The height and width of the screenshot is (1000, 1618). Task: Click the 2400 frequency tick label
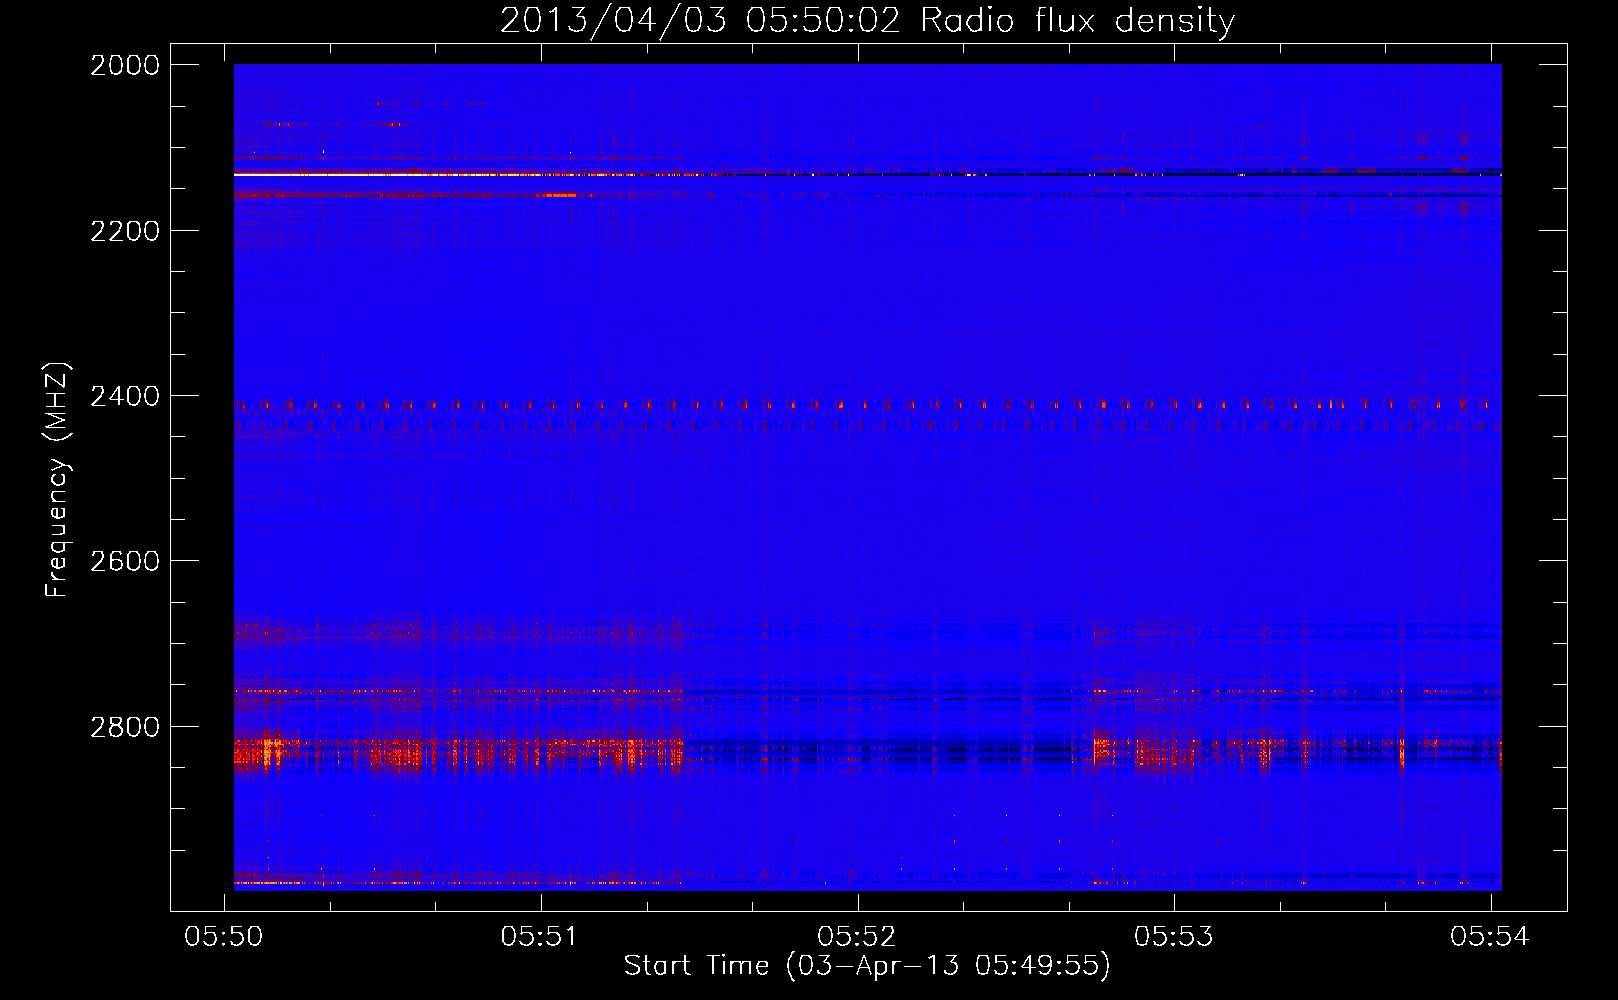click(x=125, y=397)
